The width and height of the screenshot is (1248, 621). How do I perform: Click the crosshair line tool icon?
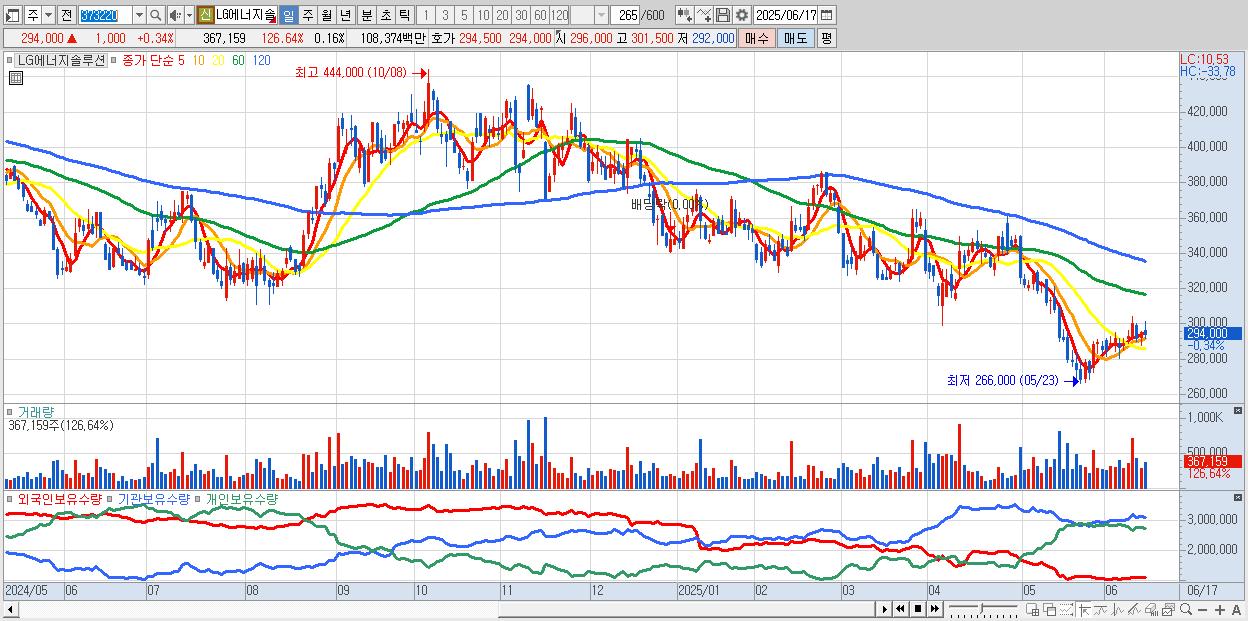coord(1084,609)
